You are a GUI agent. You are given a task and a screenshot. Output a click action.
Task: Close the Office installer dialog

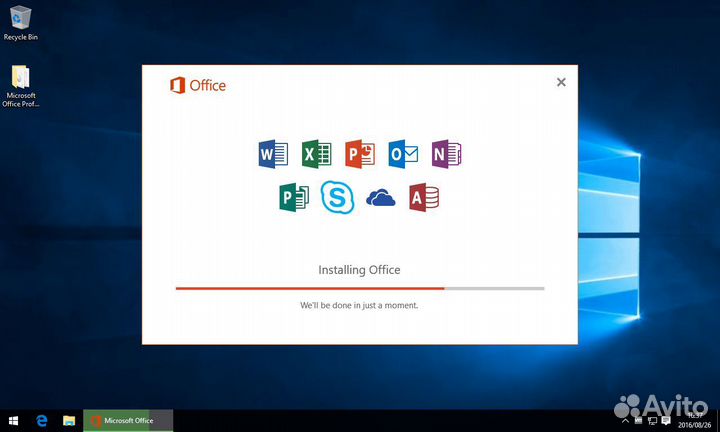[x=561, y=82]
